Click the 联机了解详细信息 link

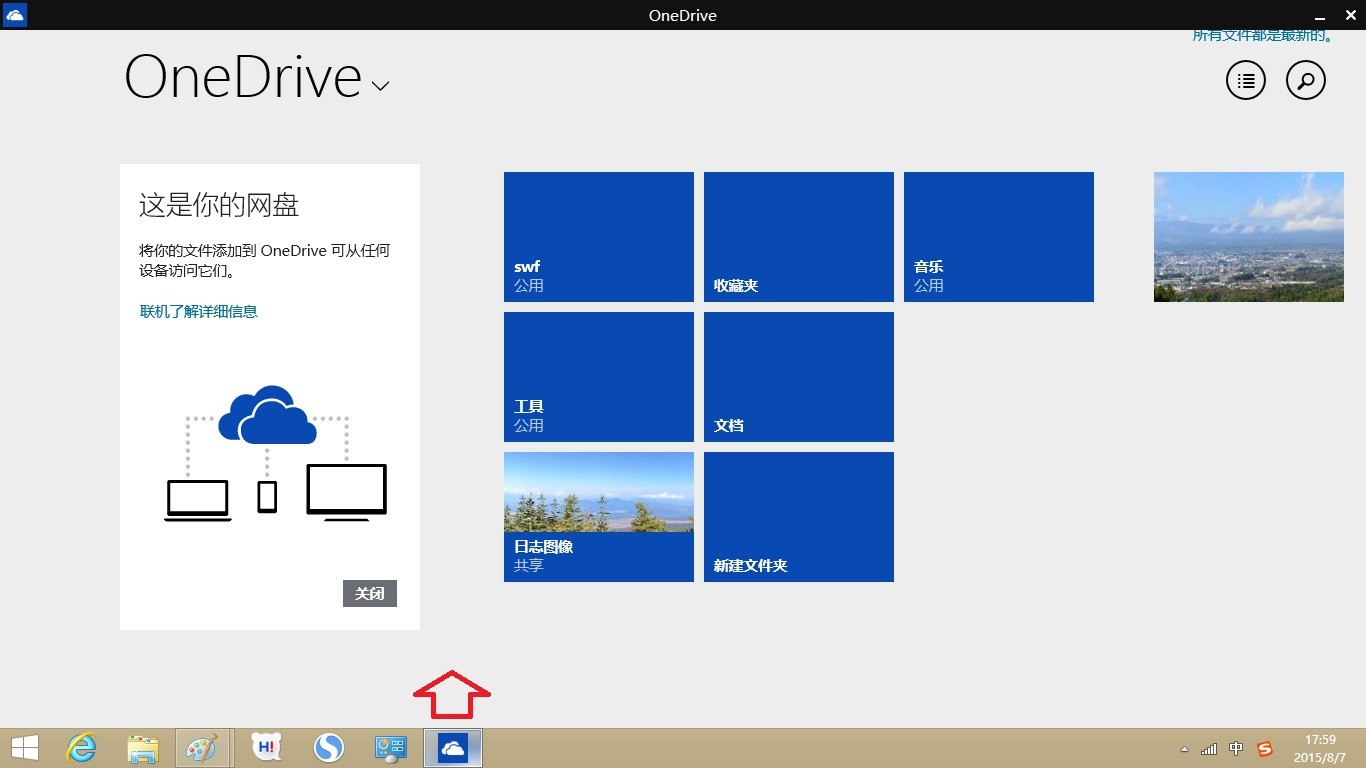tap(199, 311)
